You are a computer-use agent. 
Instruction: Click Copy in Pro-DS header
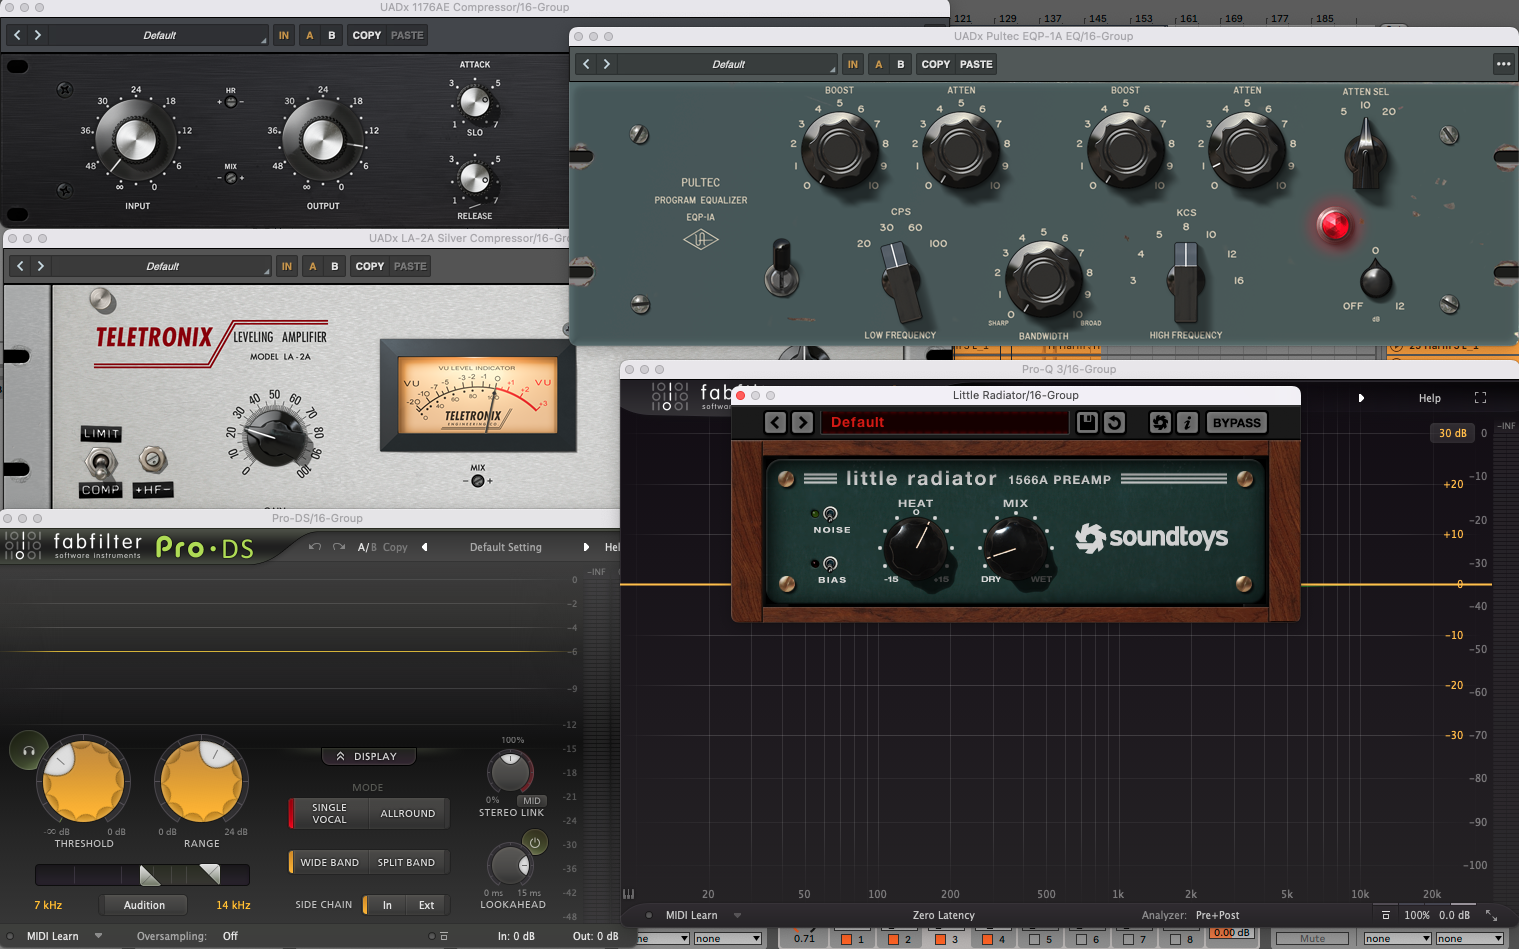tap(395, 547)
